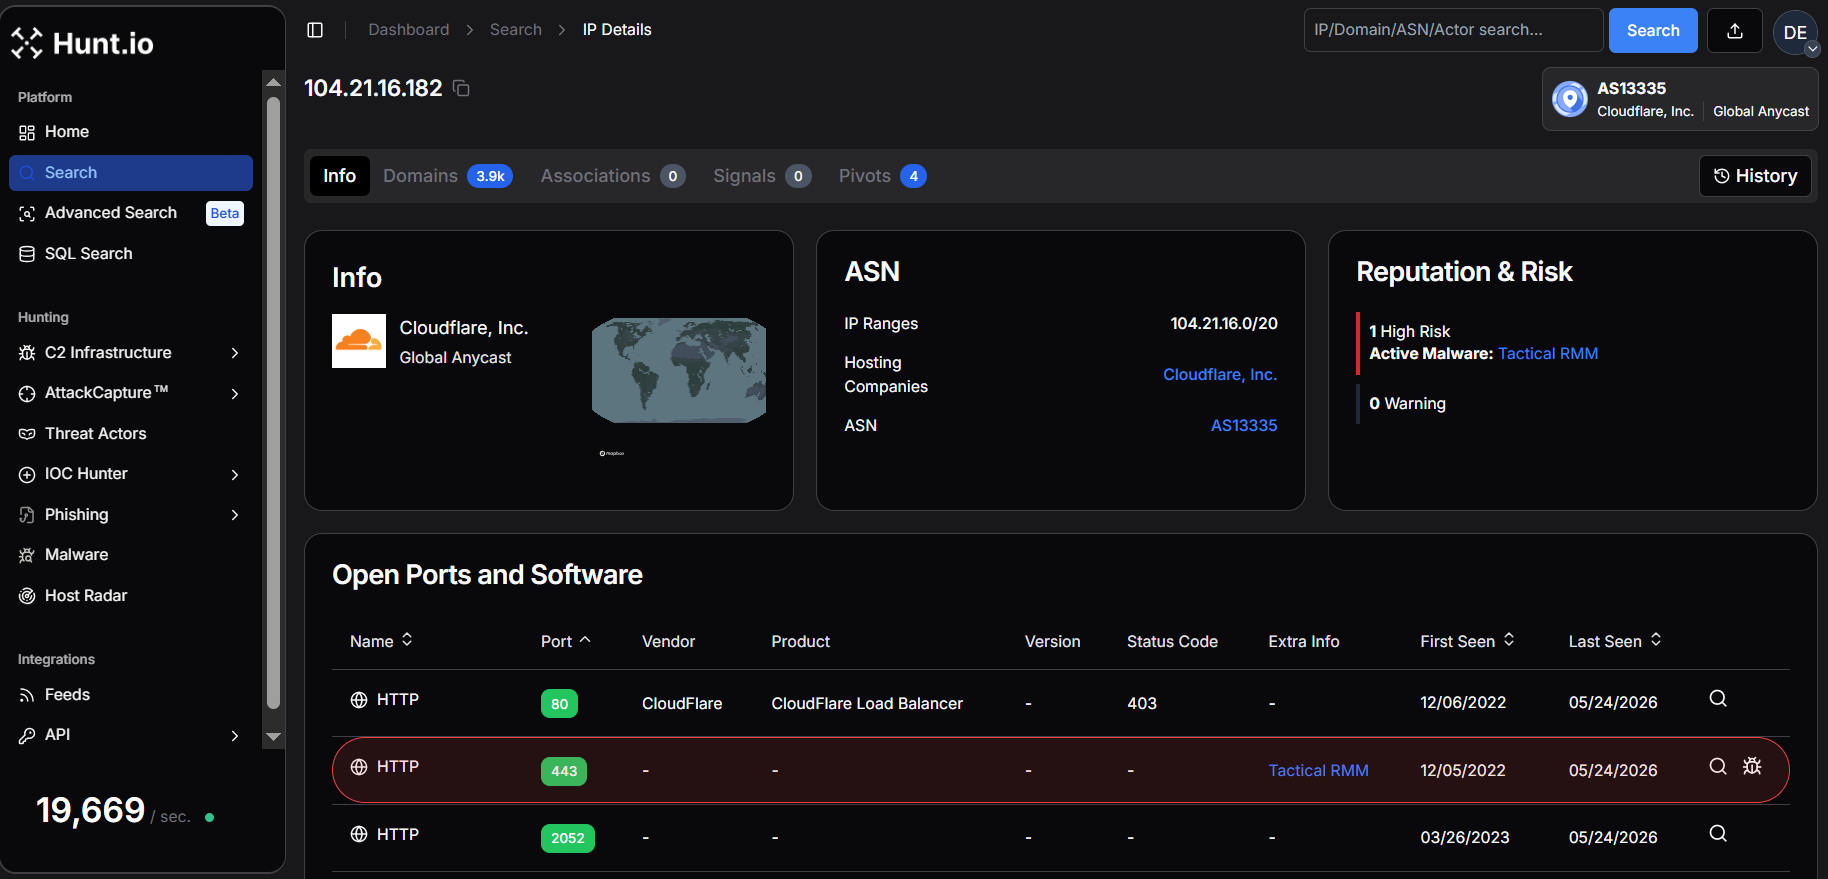Switch to the Pivots tab
The image size is (1828, 879).
(882, 176)
